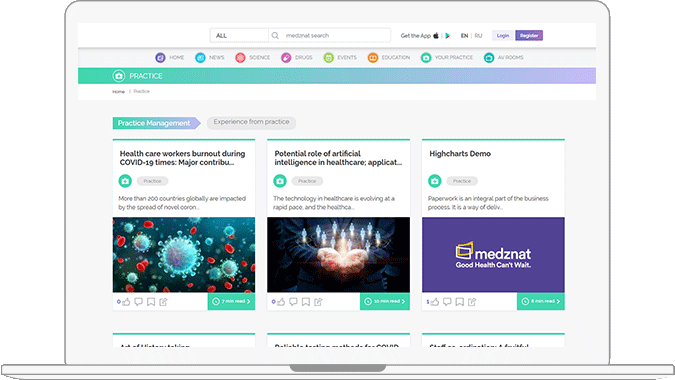
Task: Bookmark the artificial intelligence article
Action: pyautogui.click(x=306, y=302)
